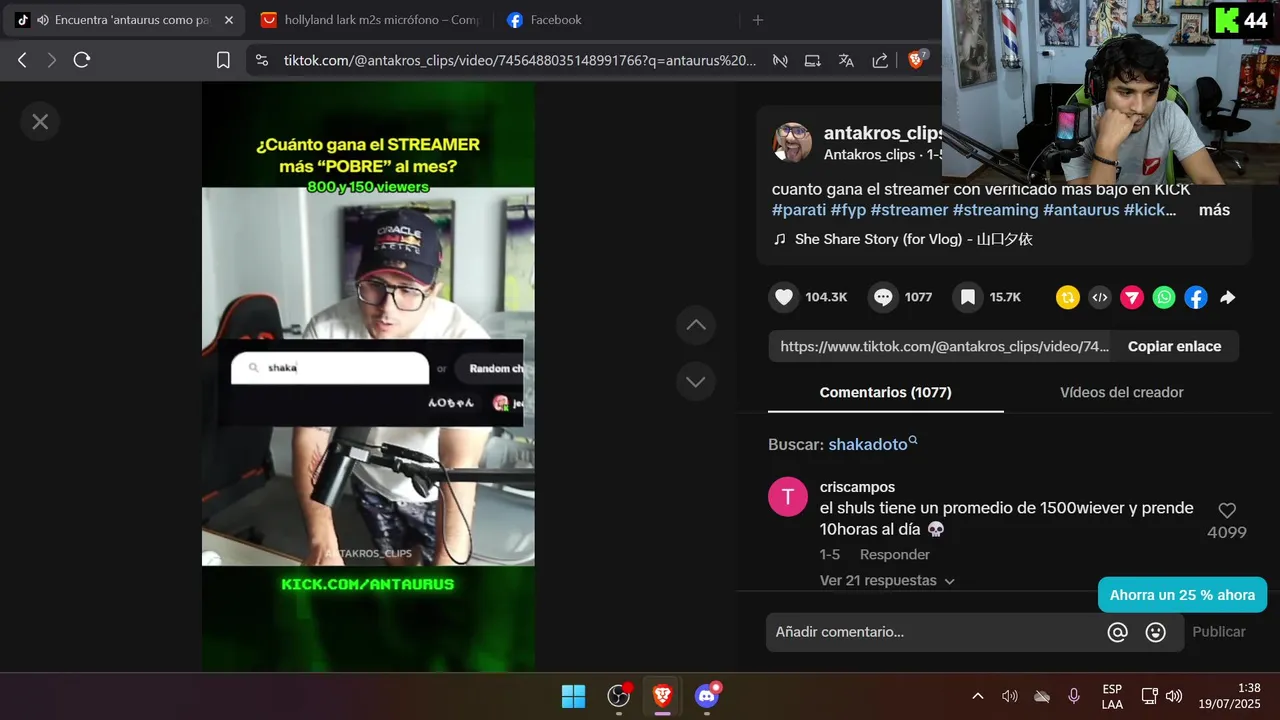
Task: Search for shakadoto link
Action: coord(872,444)
